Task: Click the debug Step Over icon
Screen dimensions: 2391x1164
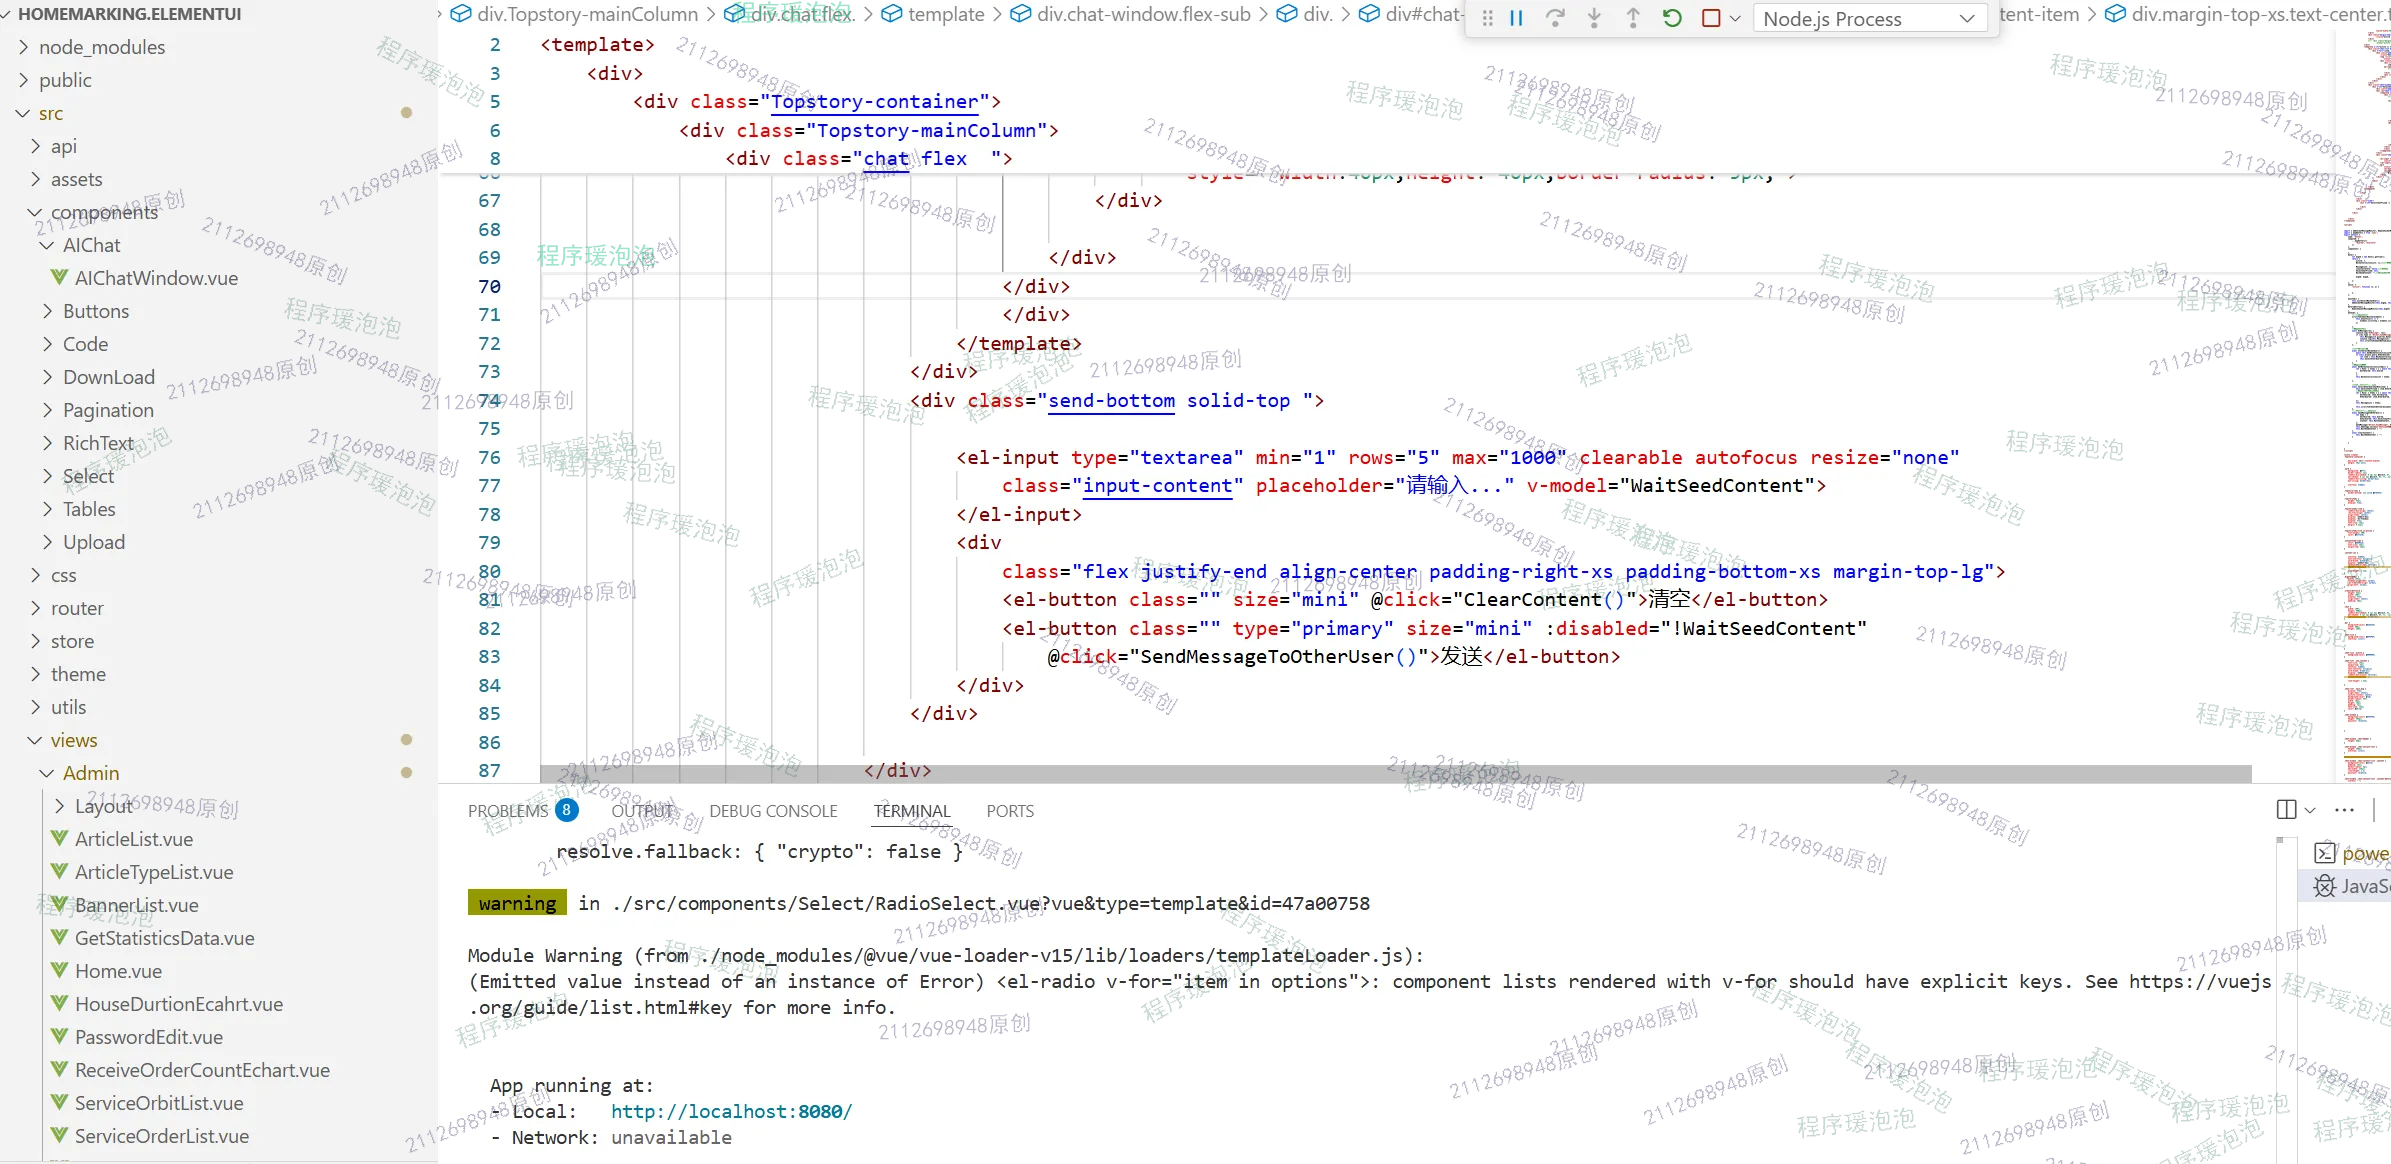Action: [1555, 18]
